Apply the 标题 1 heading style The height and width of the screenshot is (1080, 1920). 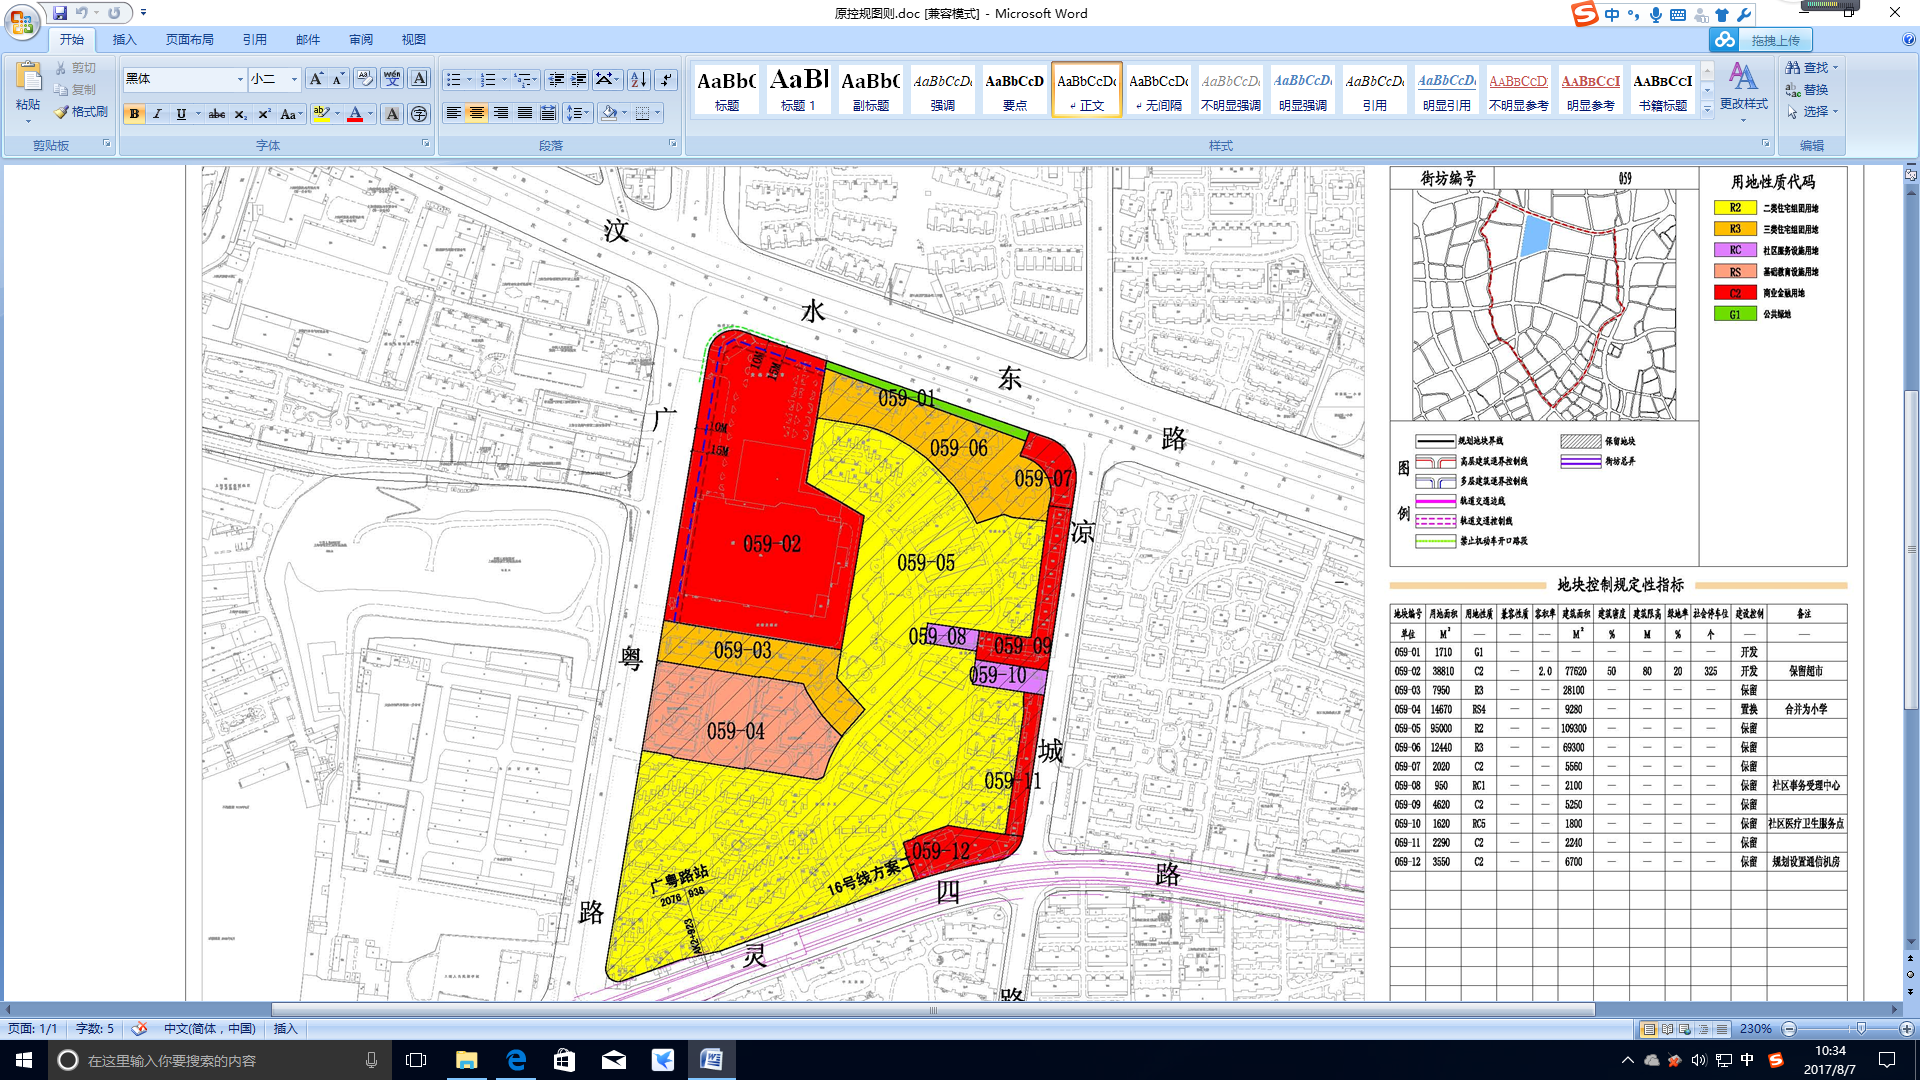(x=798, y=89)
